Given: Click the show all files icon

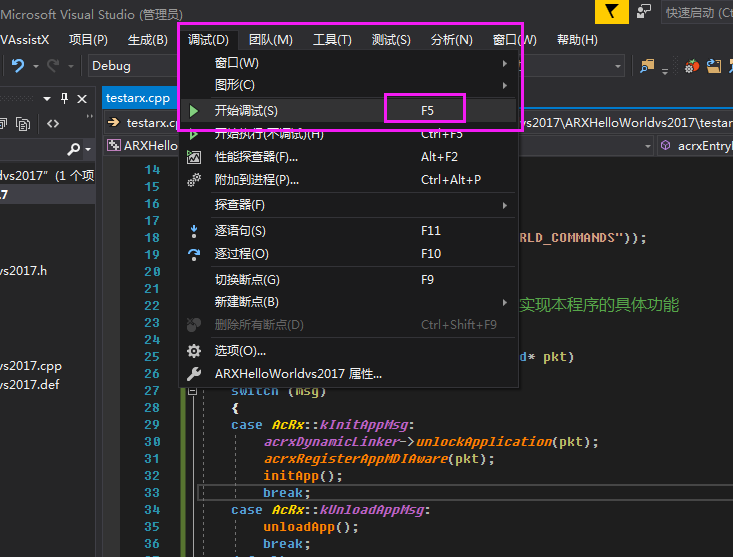Looking at the screenshot, I should (x=2, y=124).
